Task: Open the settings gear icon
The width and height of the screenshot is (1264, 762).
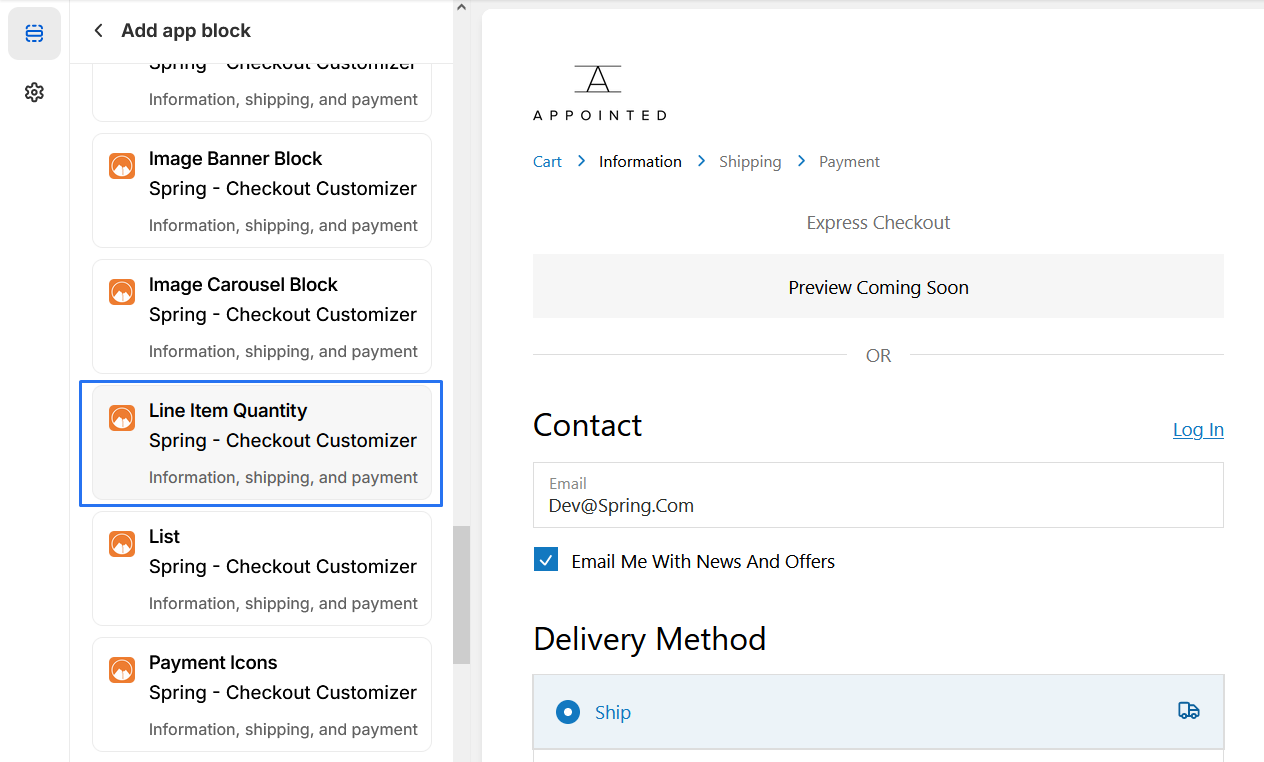Action: pos(34,93)
